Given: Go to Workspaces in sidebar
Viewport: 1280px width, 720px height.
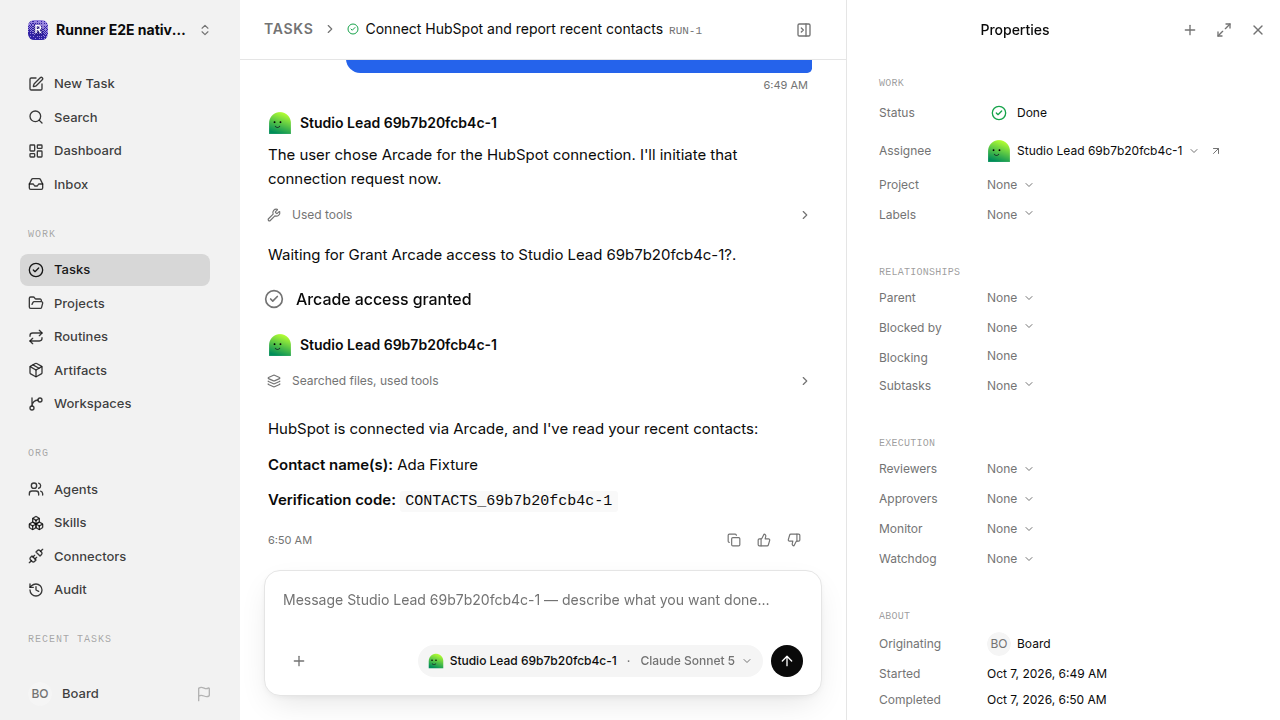Looking at the screenshot, I should pos(115,404).
